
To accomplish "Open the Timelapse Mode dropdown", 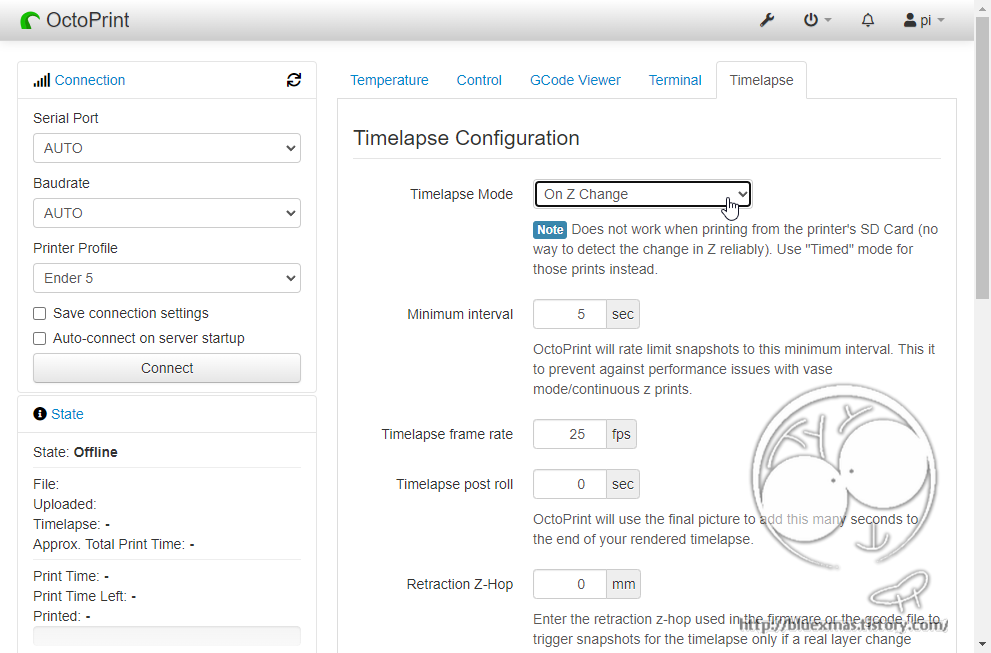I will 643,194.
